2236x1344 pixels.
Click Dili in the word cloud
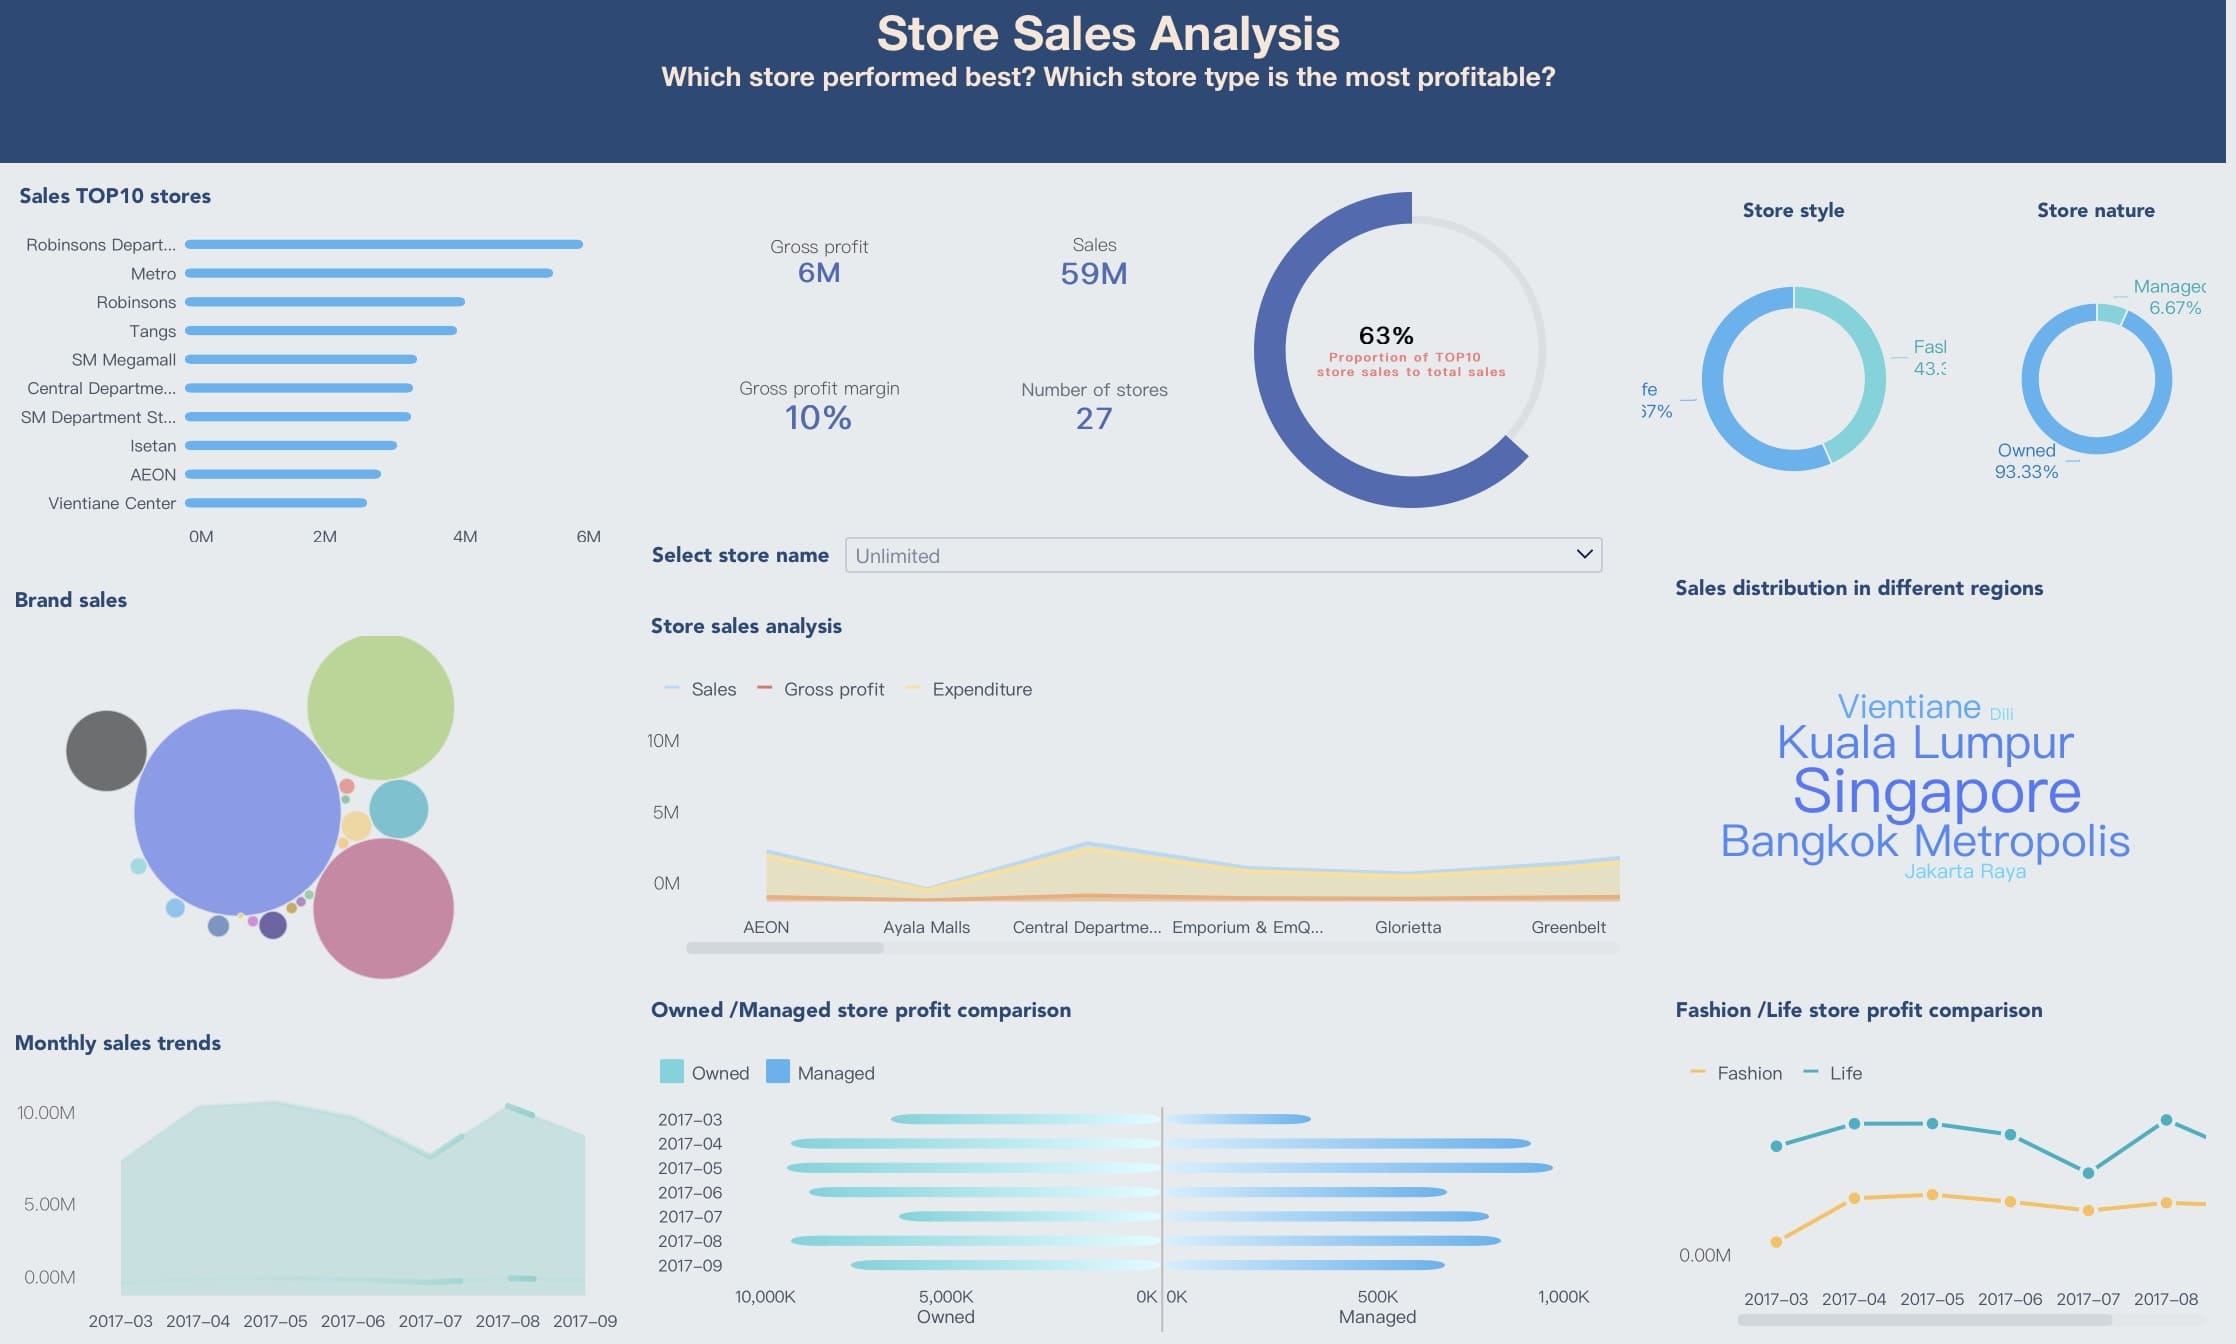(x=2001, y=714)
